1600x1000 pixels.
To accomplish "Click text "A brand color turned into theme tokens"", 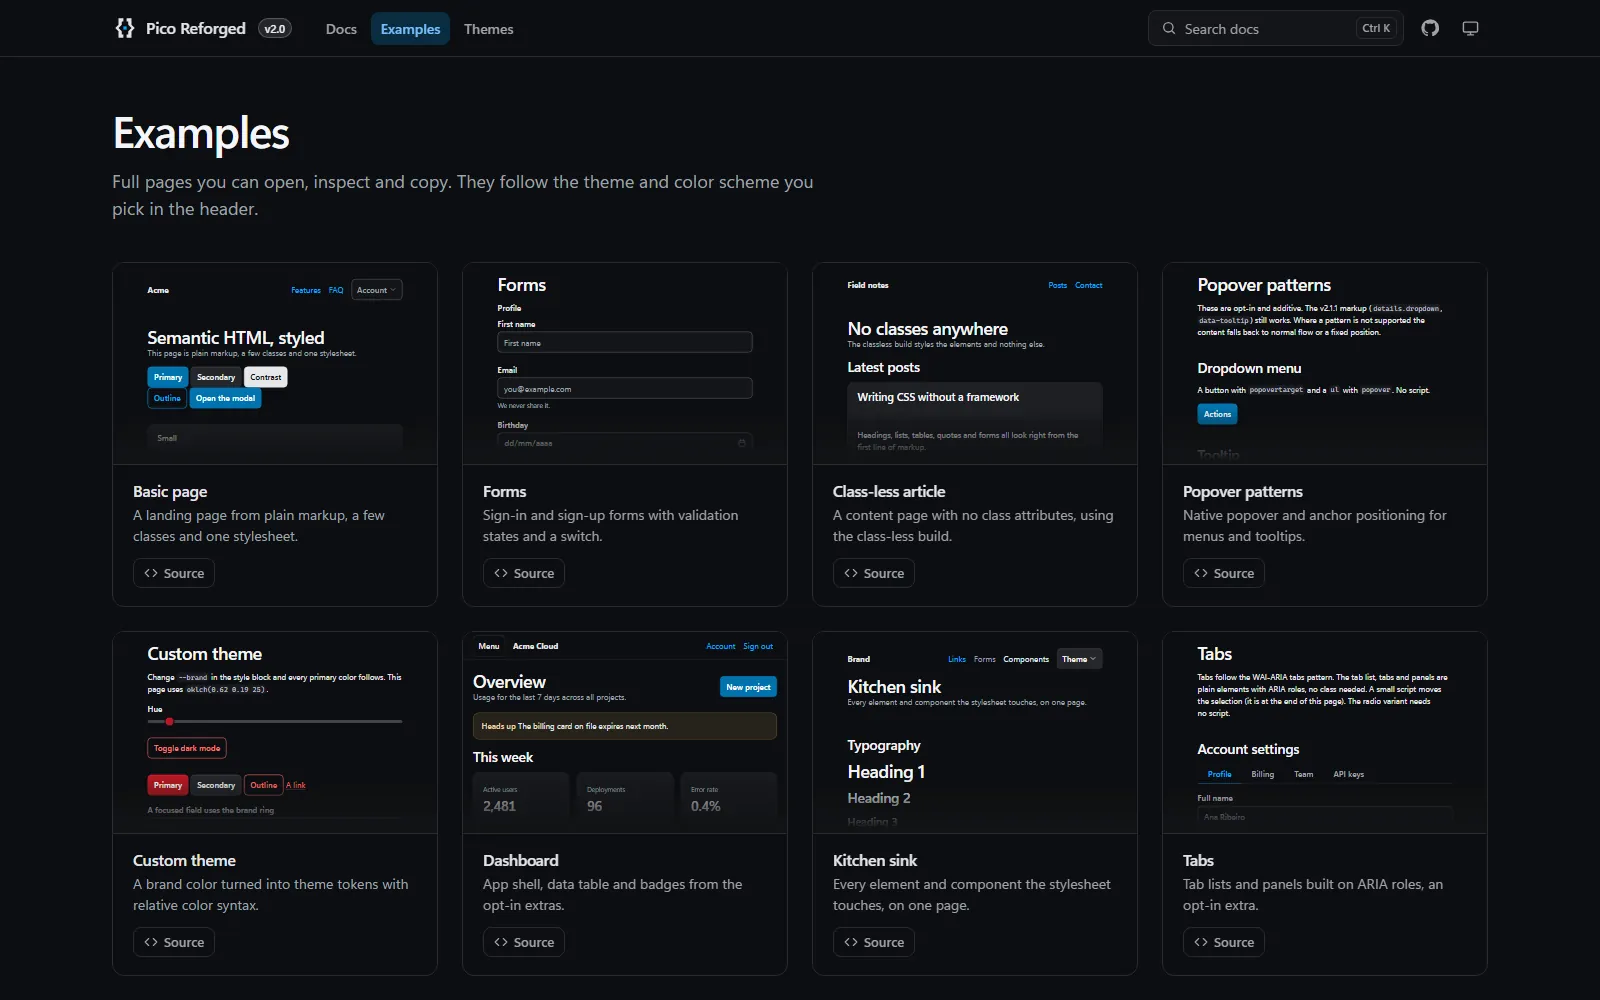I will pyautogui.click(x=256, y=885).
